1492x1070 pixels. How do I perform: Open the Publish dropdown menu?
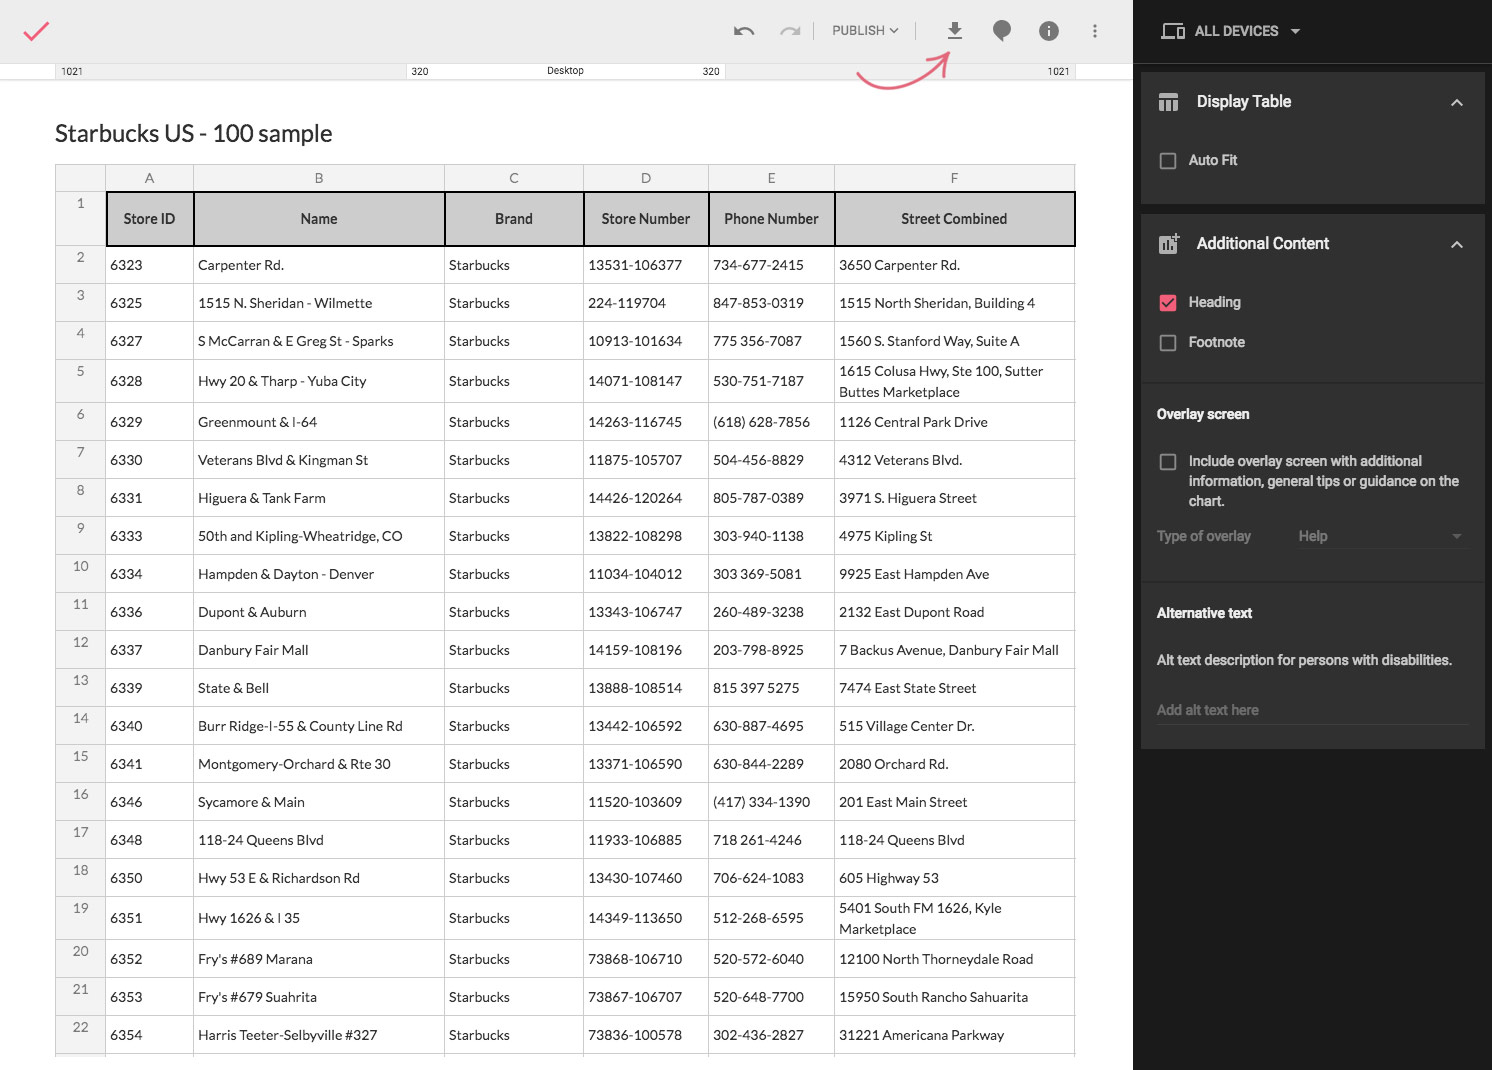[865, 31]
